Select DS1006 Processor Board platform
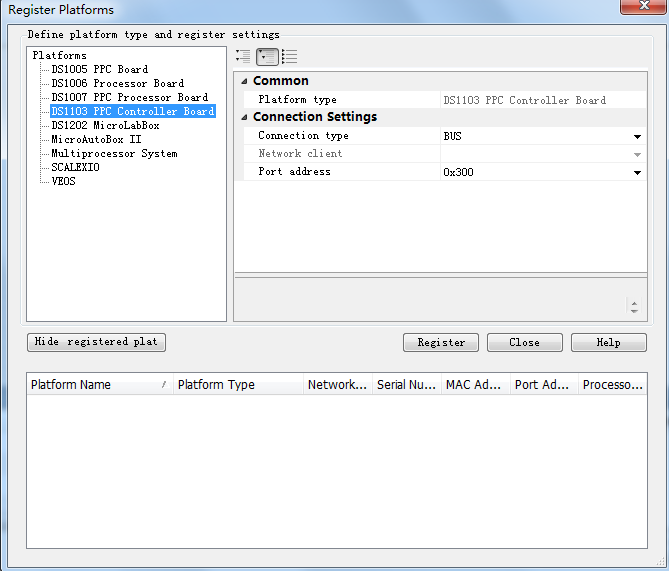This screenshot has width=669, height=571. [x=118, y=83]
